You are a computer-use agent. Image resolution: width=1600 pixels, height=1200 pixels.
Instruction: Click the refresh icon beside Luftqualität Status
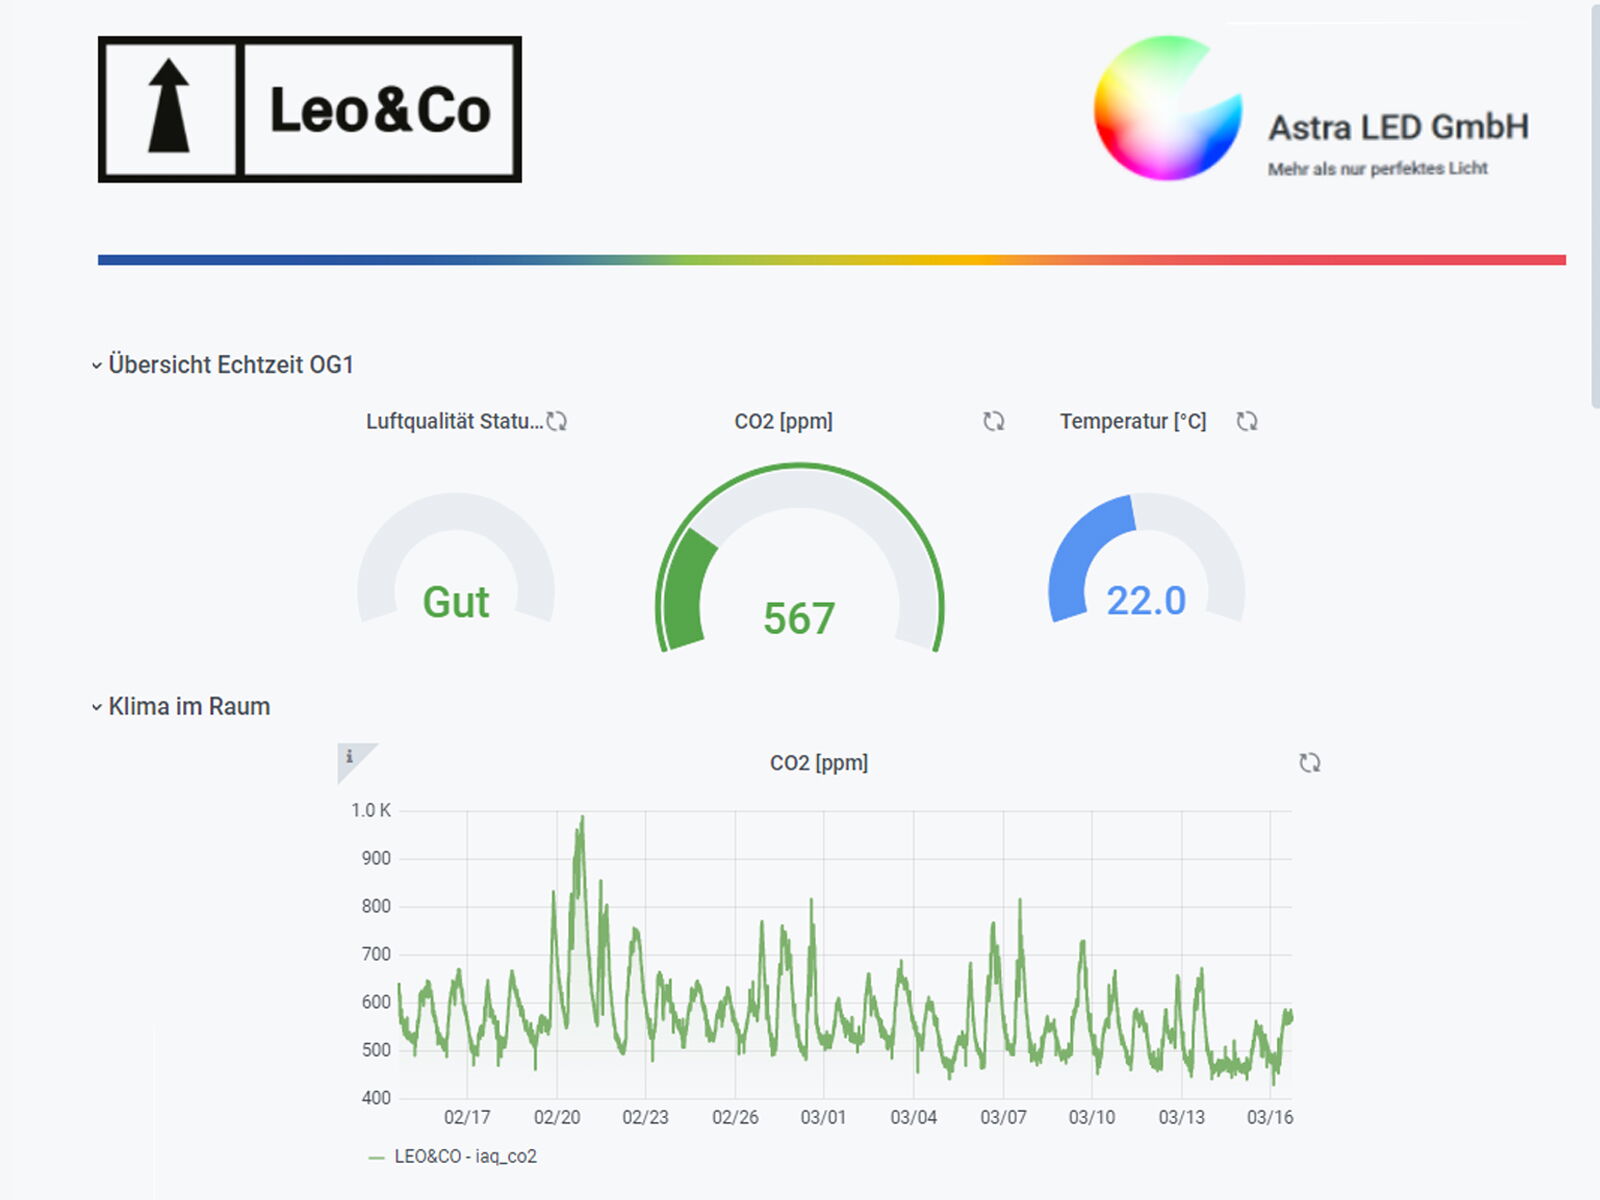click(x=557, y=422)
